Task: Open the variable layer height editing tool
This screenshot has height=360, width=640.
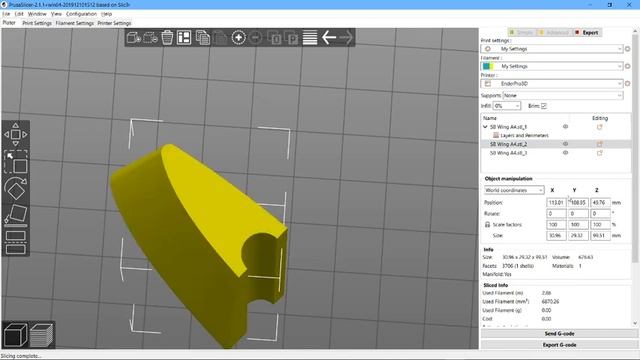Action: [310, 38]
